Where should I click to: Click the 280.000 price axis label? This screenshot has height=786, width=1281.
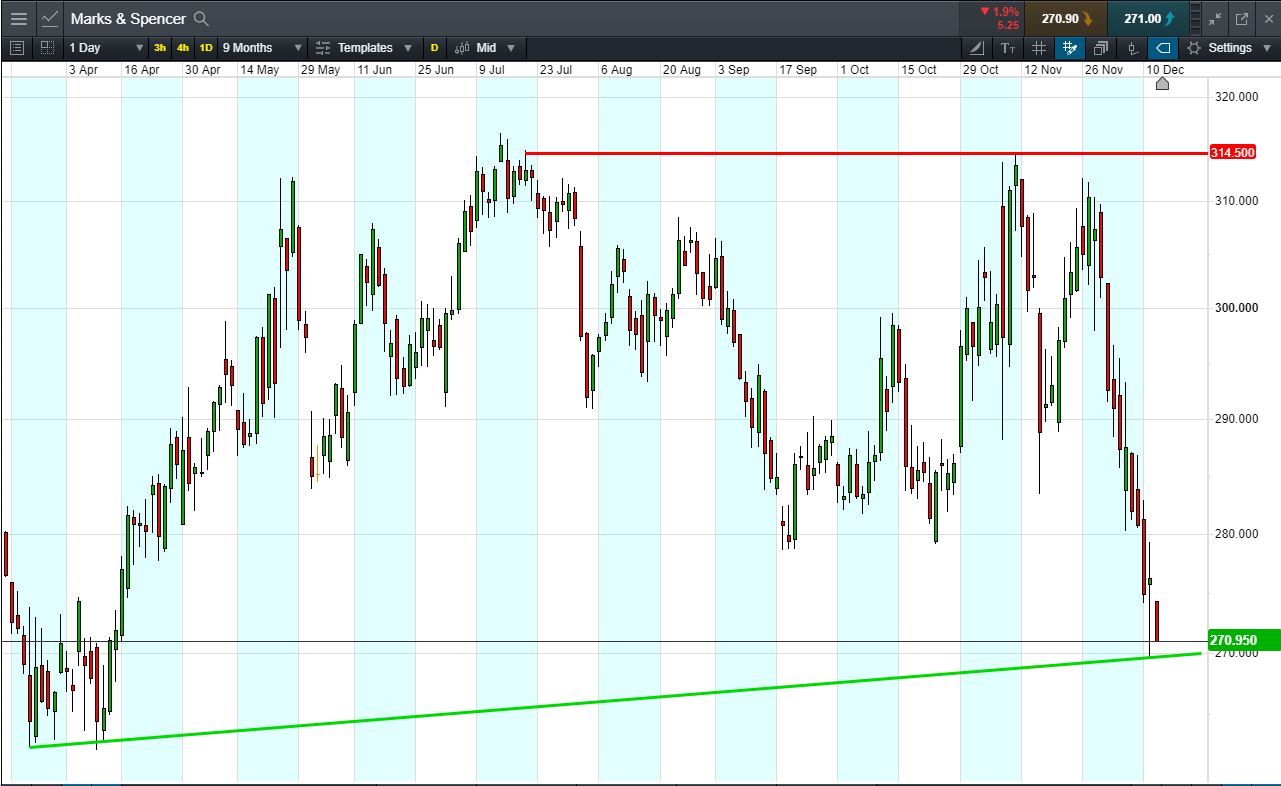(1235, 534)
